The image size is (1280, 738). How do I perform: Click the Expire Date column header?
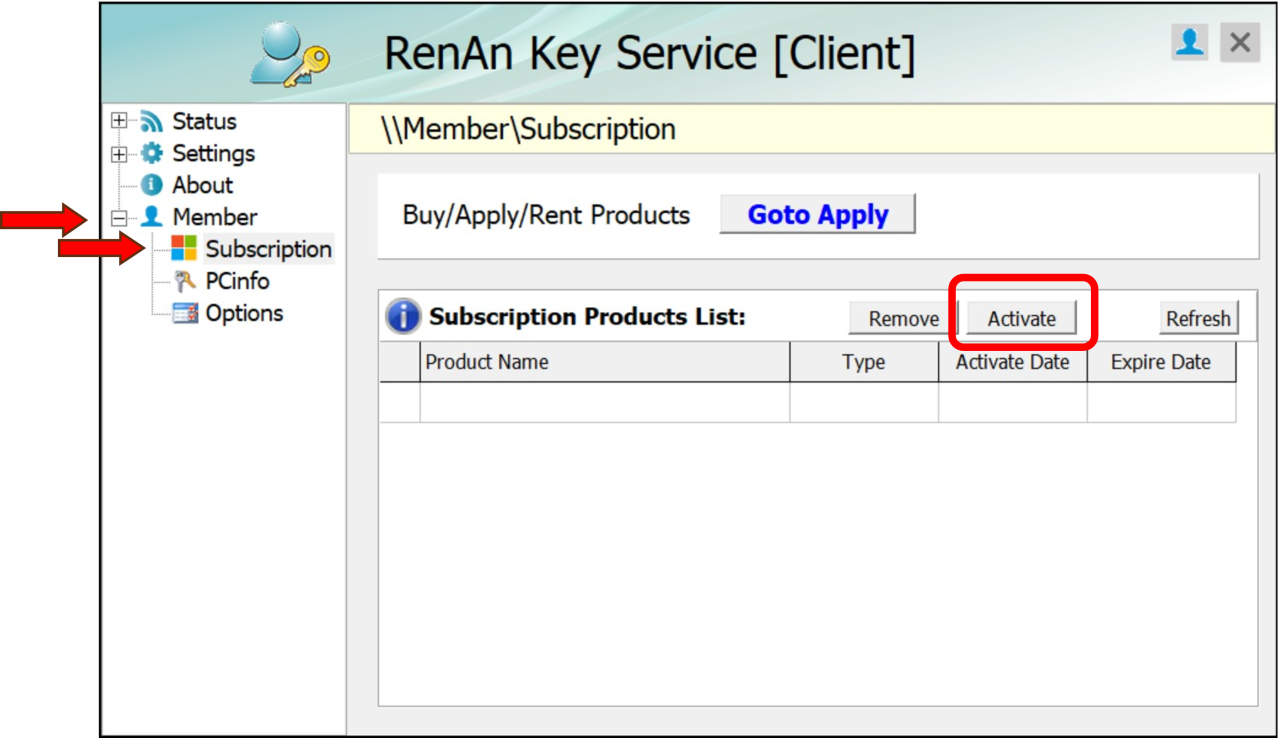pyautogui.click(x=1161, y=362)
